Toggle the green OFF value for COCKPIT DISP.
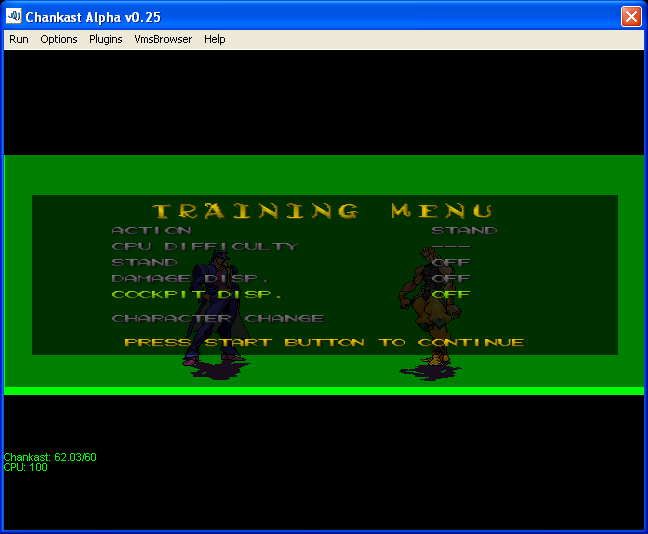The height and width of the screenshot is (534, 648). (451, 295)
